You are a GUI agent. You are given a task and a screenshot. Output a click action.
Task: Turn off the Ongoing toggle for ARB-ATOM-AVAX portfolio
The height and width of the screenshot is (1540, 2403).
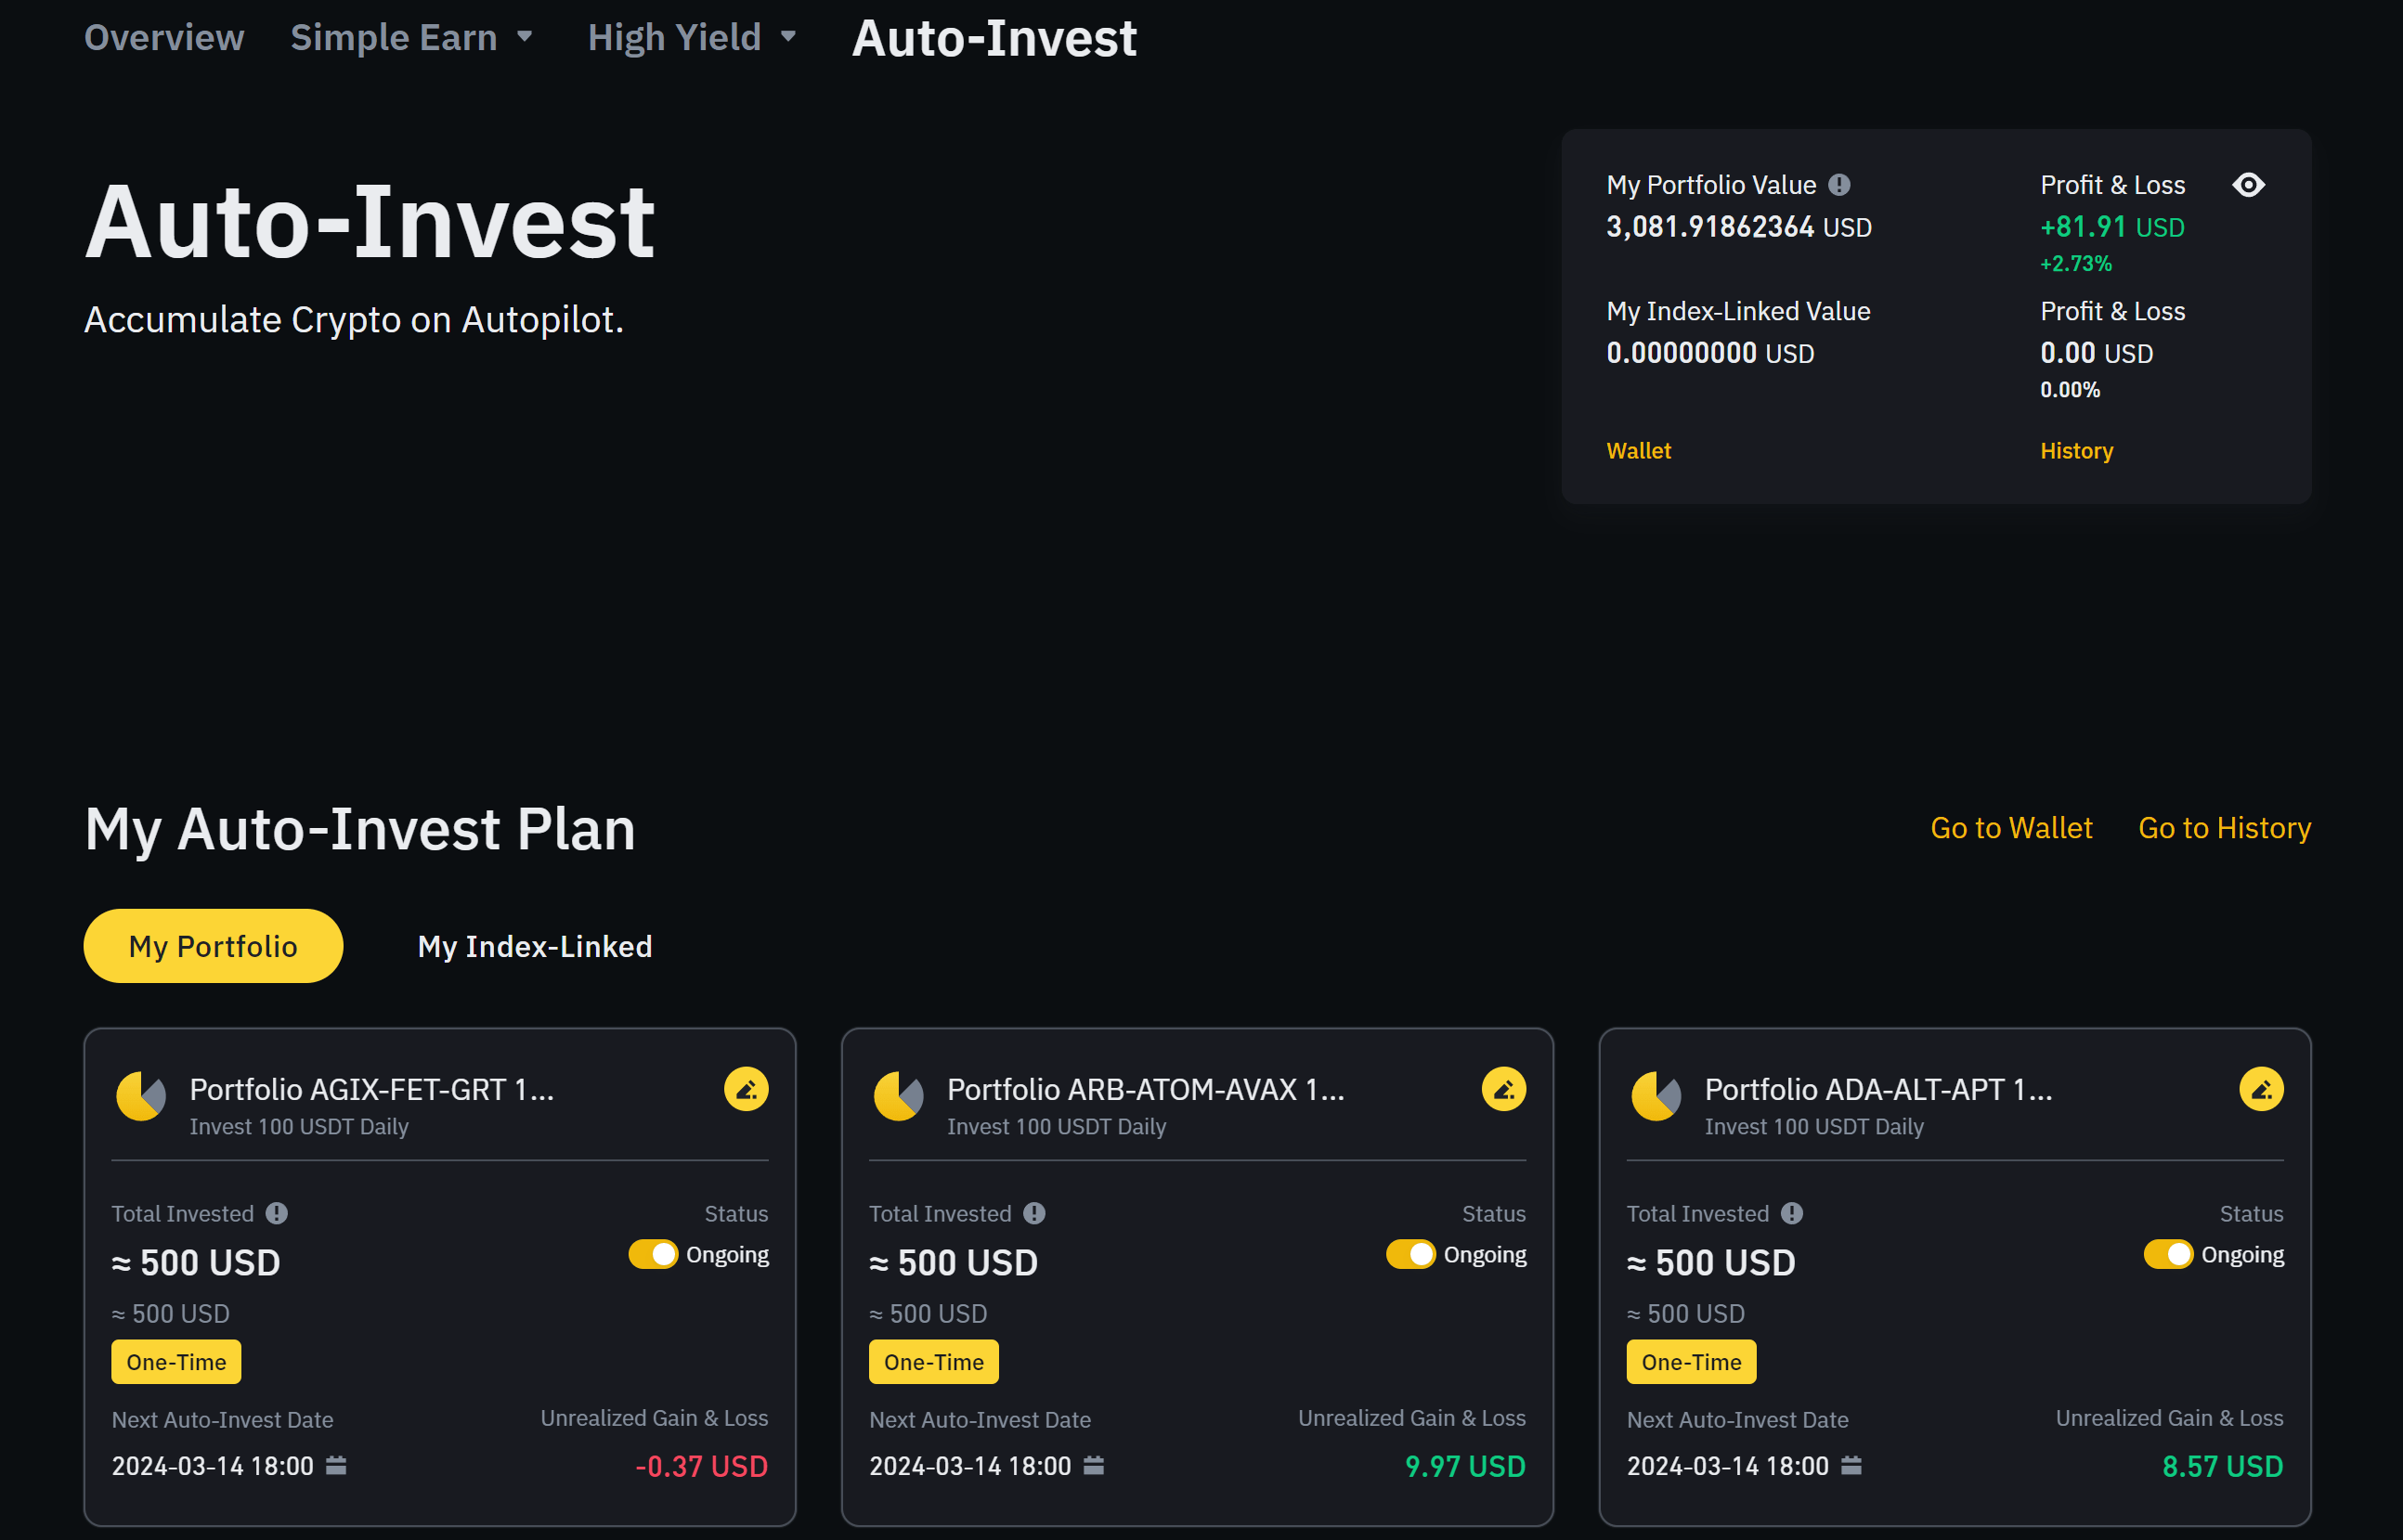click(x=1410, y=1254)
